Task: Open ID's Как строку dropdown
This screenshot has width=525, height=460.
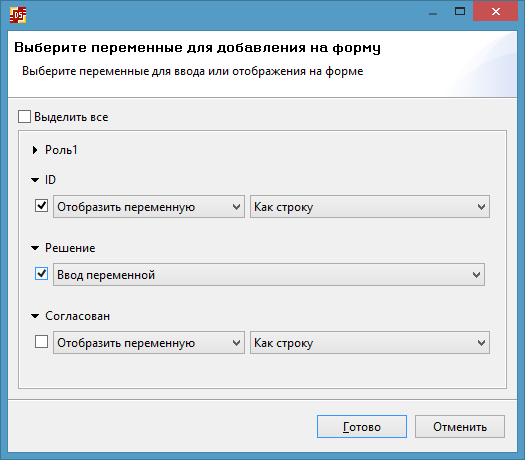Action: point(370,207)
